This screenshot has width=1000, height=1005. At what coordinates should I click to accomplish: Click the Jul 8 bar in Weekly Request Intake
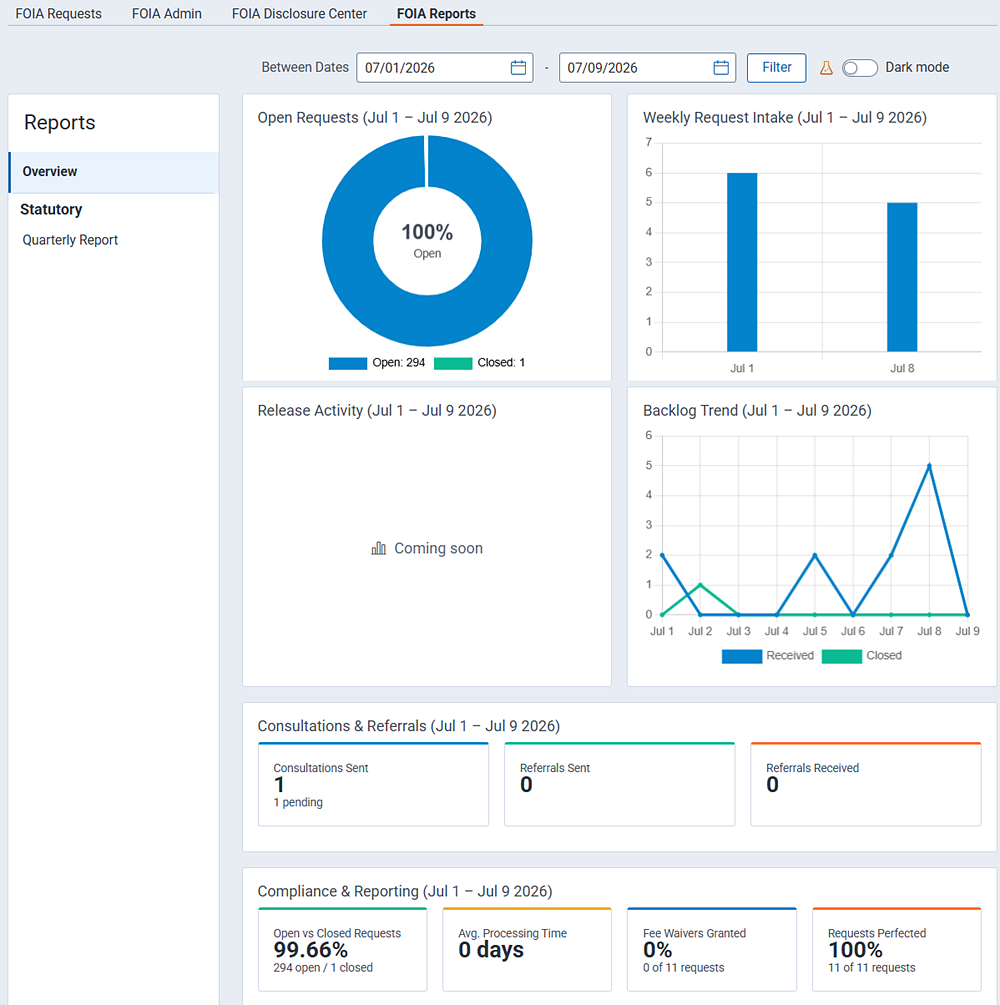[x=902, y=277]
